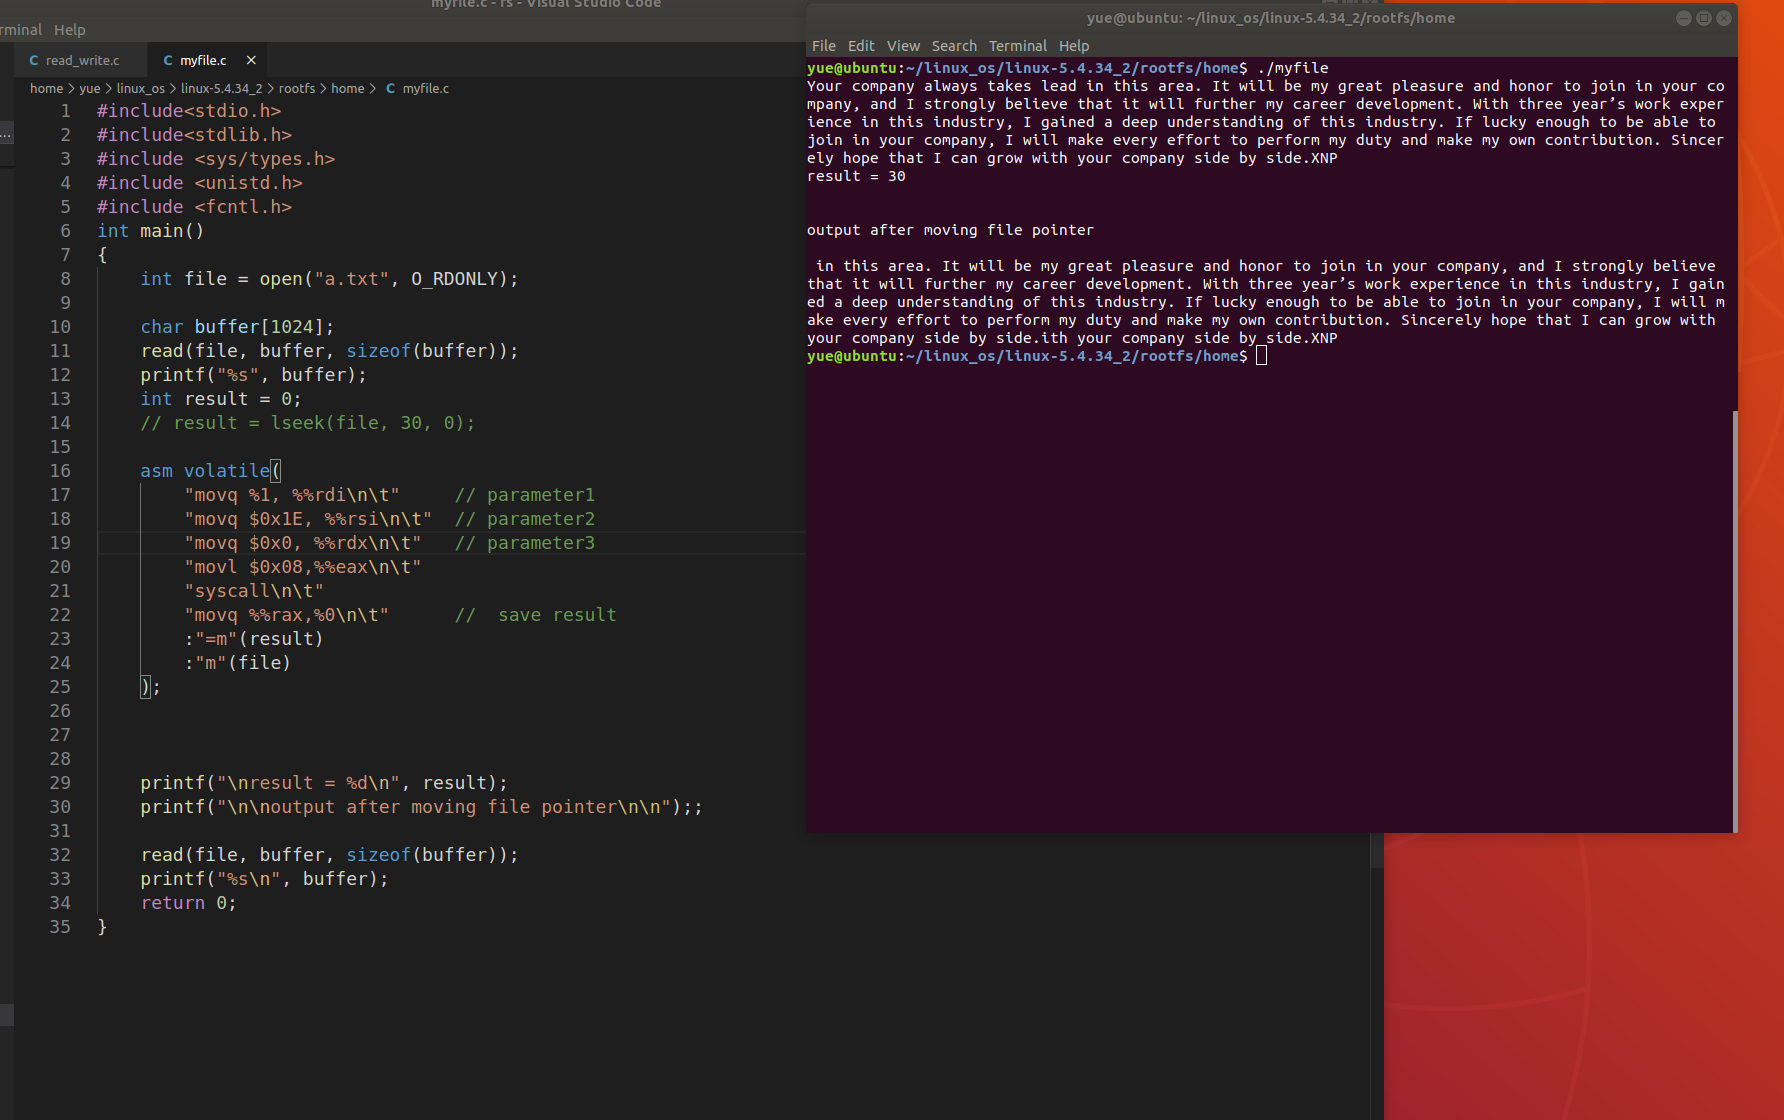This screenshot has width=1784, height=1120.
Task: Click the ':"m"(file)' line
Action: [x=237, y=663]
